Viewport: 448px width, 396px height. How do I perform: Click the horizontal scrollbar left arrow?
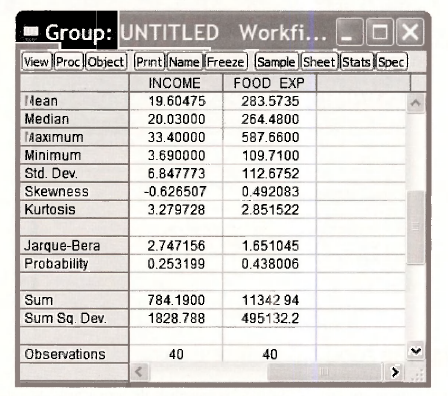coord(139,371)
